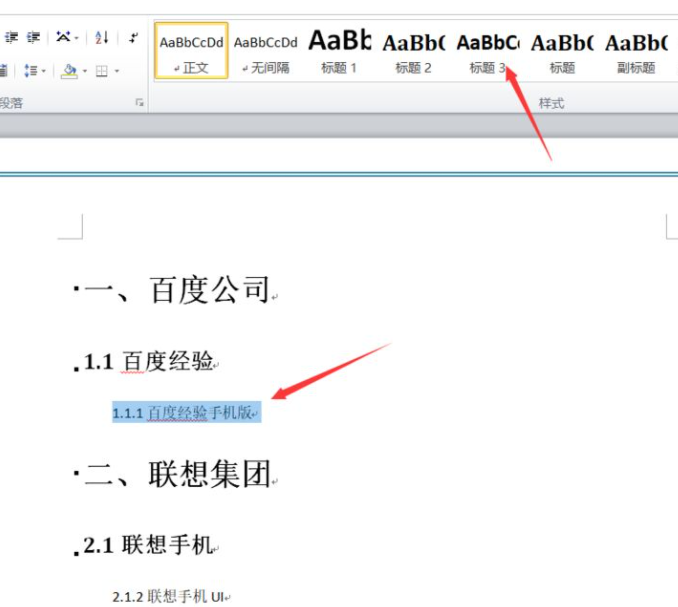Screen dimensions: 678x607
Task: Click the increase indent icon
Action: coord(34,38)
